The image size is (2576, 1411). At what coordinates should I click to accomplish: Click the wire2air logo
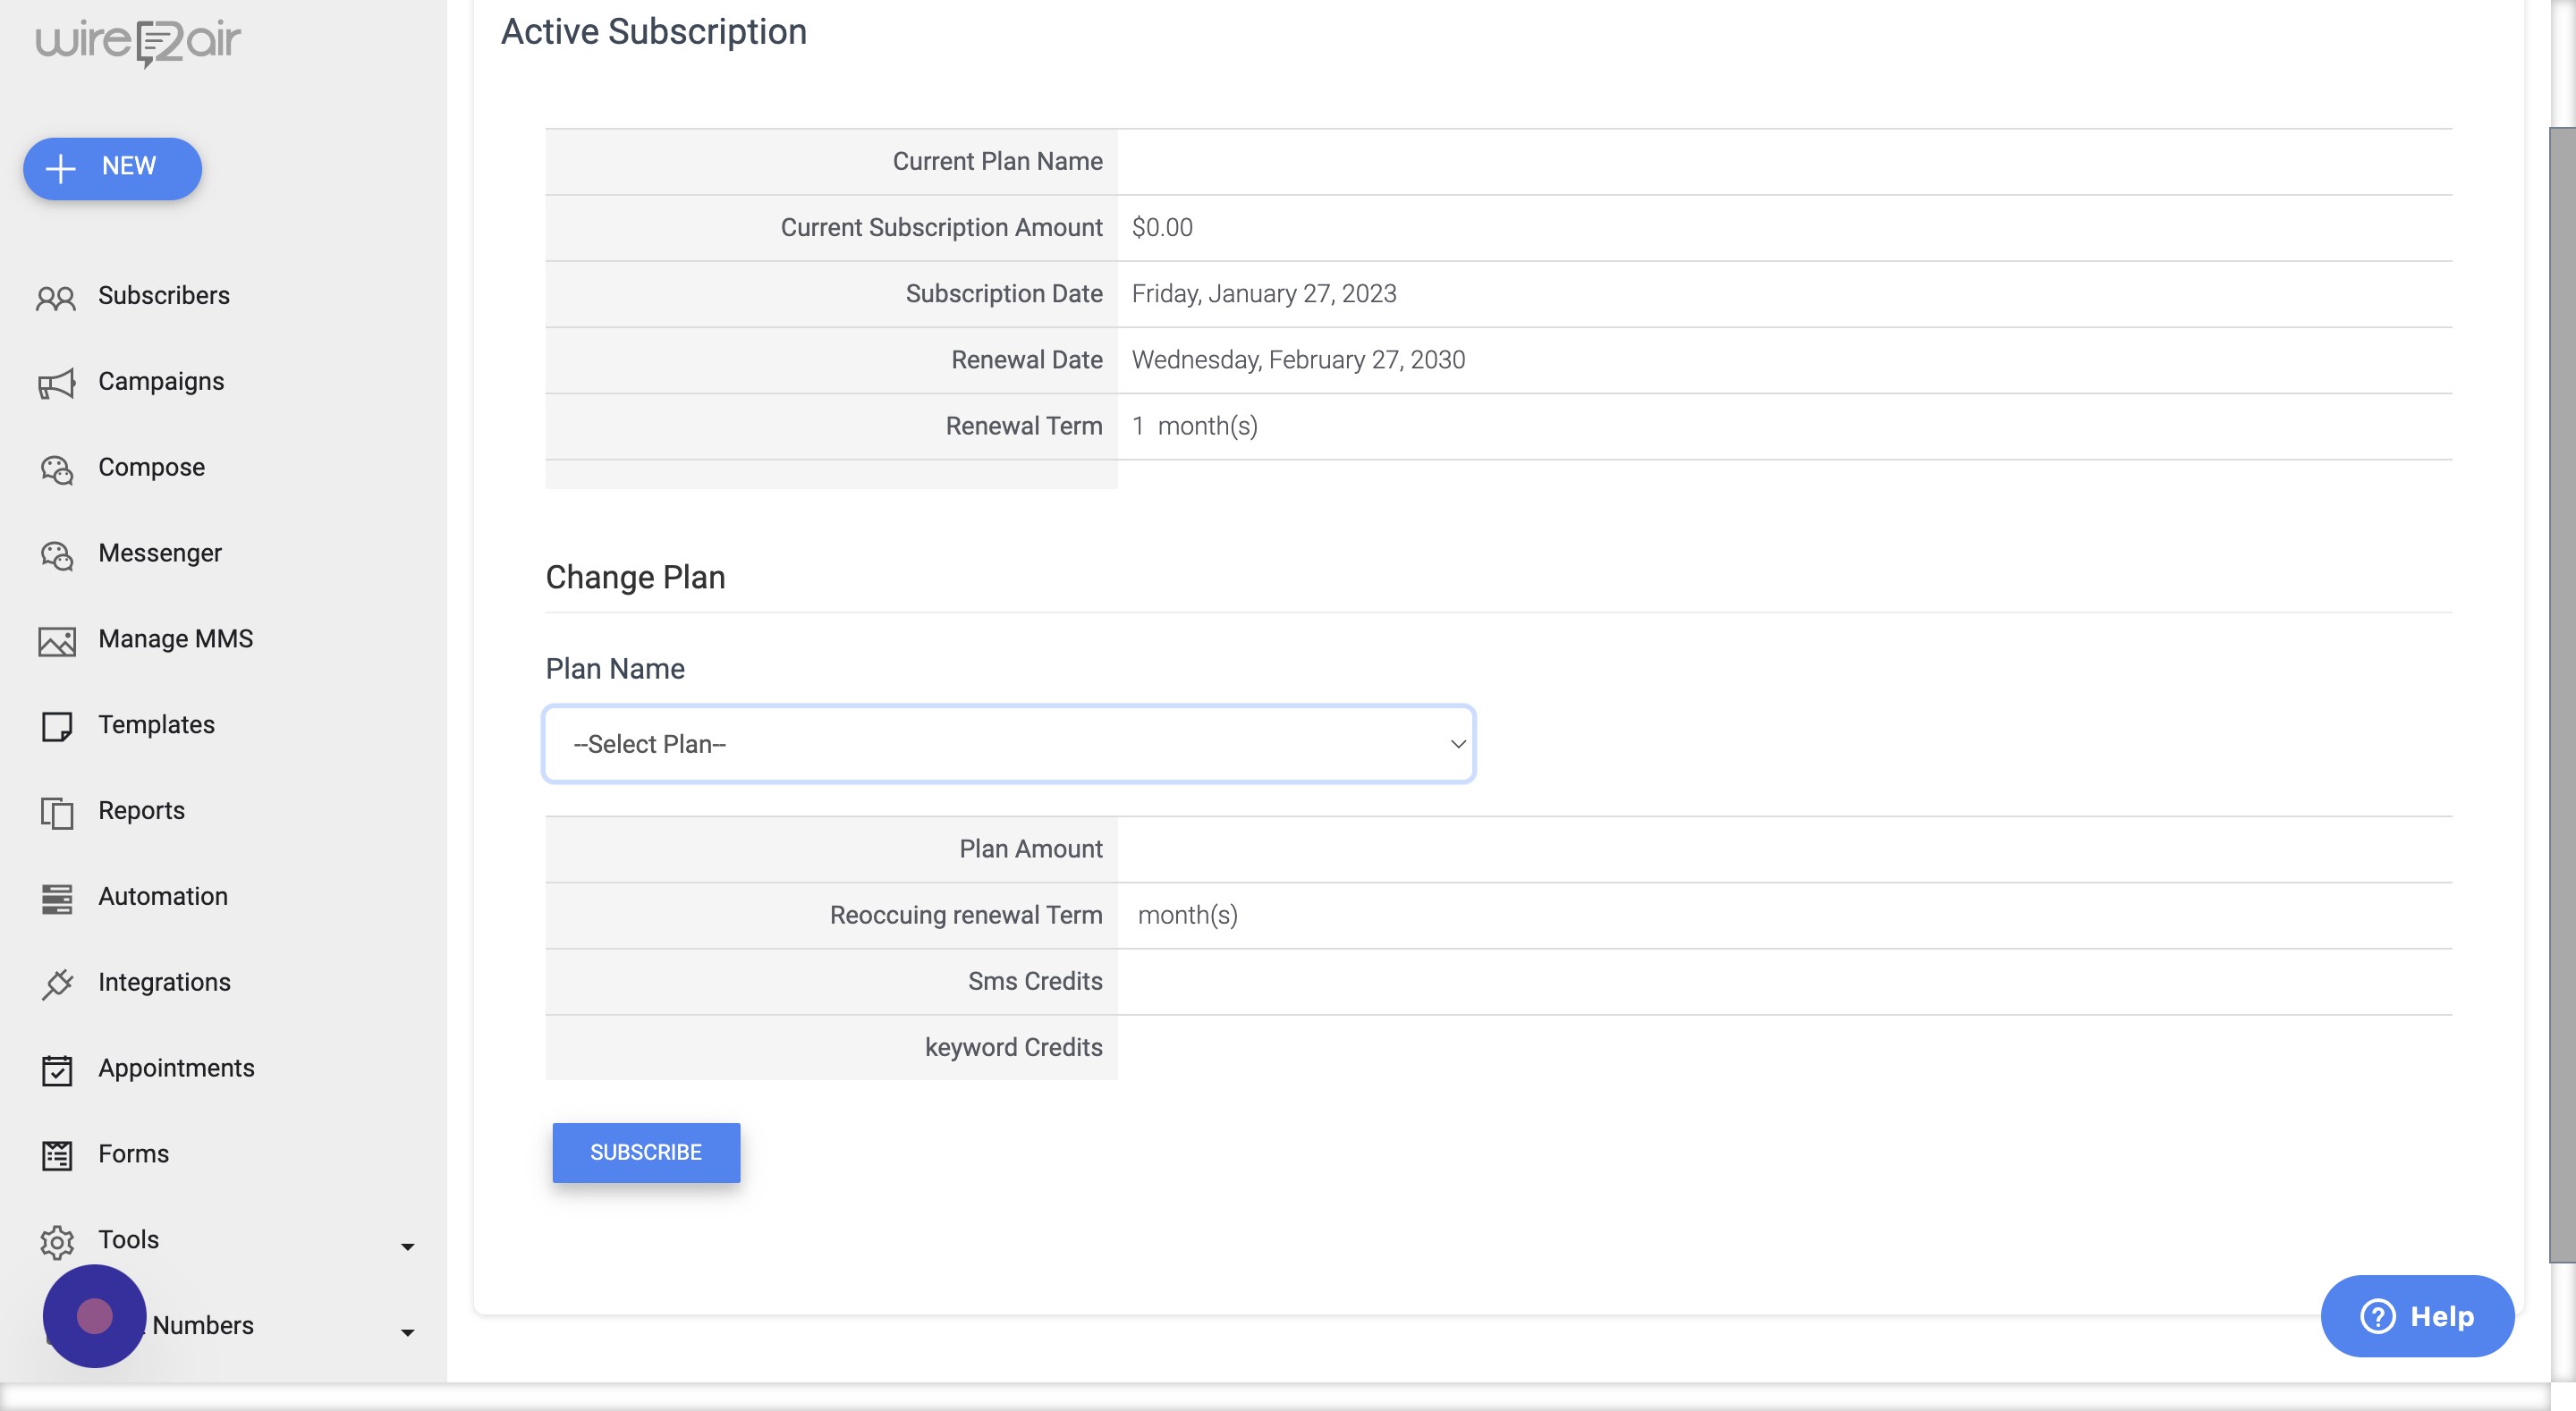point(138,42)
